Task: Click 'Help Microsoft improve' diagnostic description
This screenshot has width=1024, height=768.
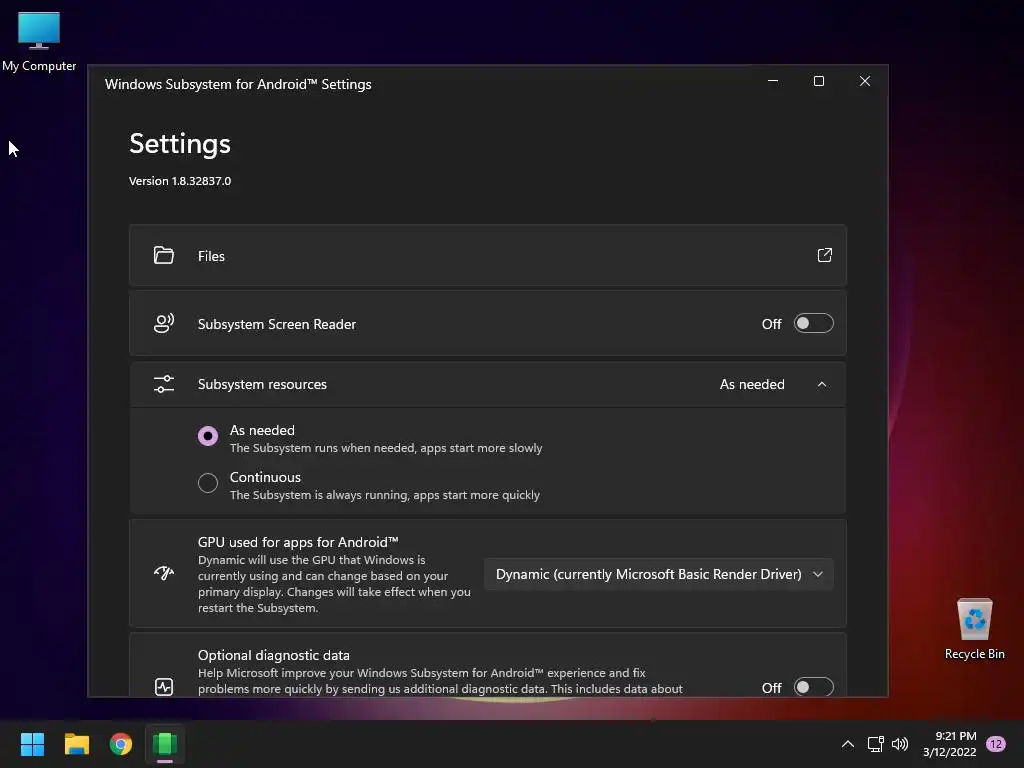Action: tap(440, 680)
